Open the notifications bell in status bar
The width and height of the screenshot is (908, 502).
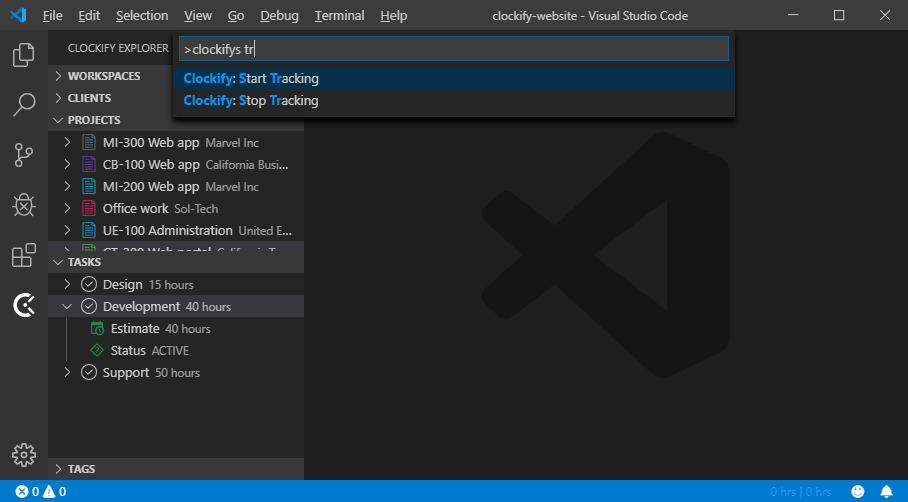pyautogui.click(x=887, y=492)
